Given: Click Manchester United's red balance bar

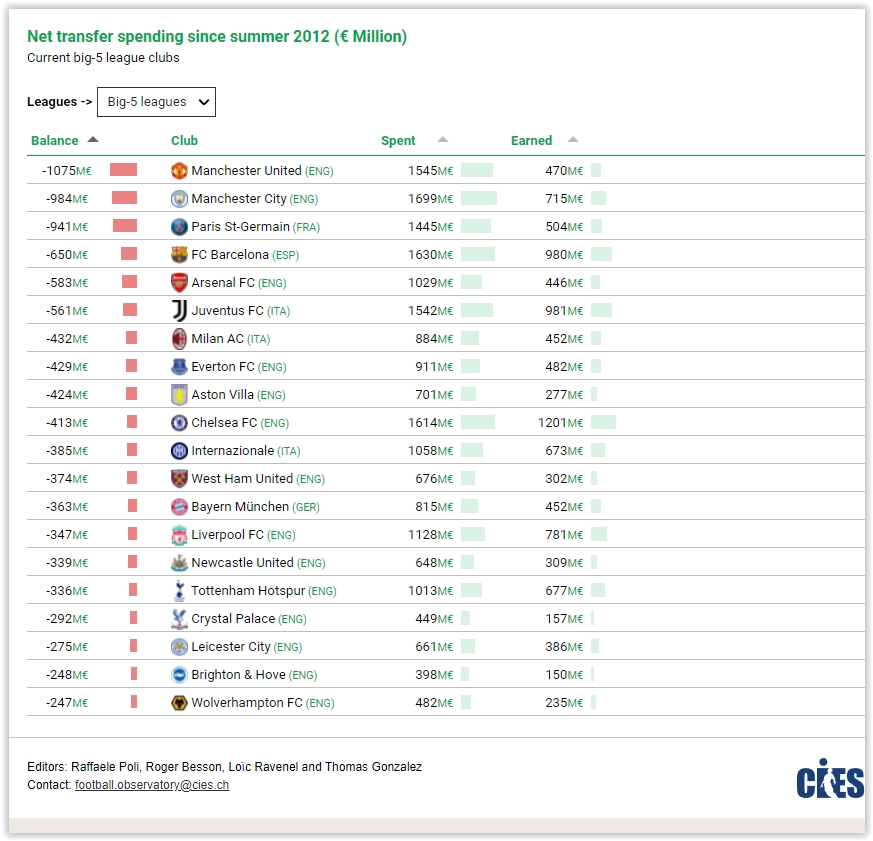Looking at the screenshot, I should (x=124, y=170).
